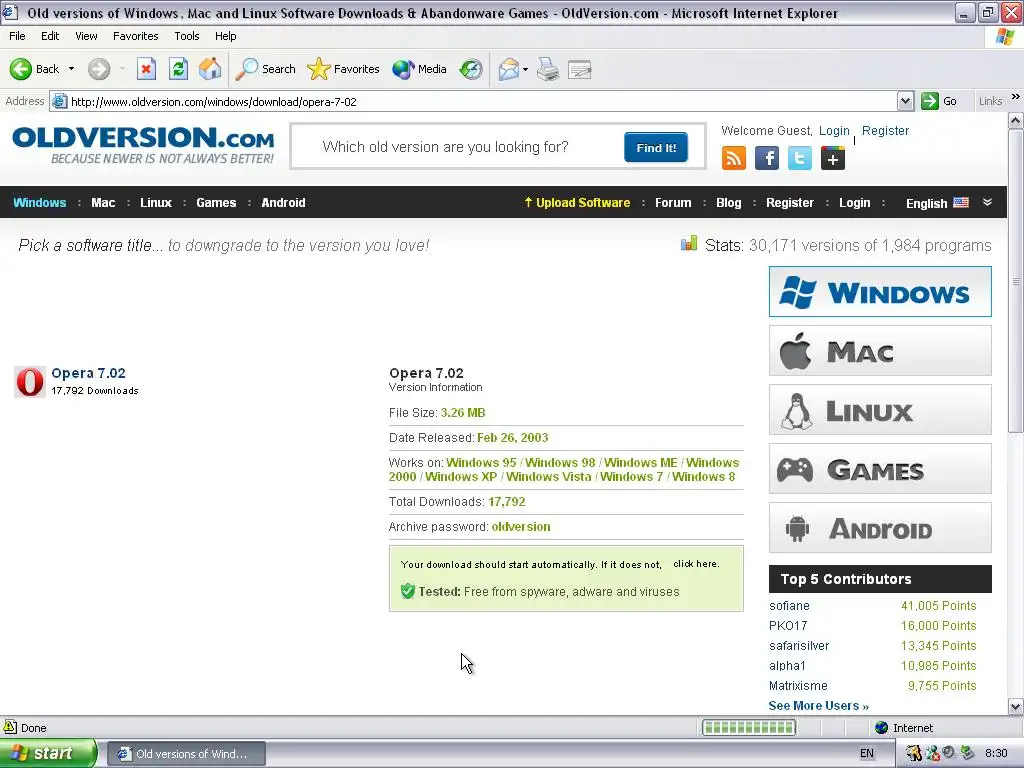1024x768 pixels.
Task: Click the Print icon
Action: [x=548, y=69]
